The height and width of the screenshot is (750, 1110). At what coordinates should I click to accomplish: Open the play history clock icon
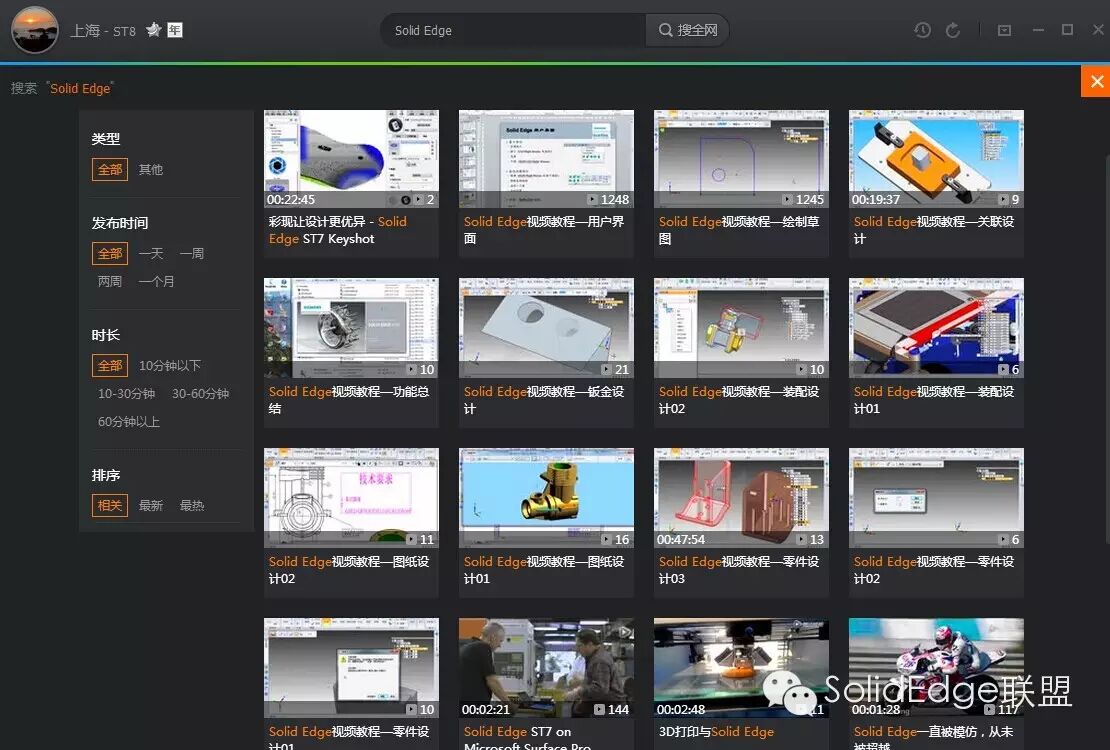(x=922, y=30)
